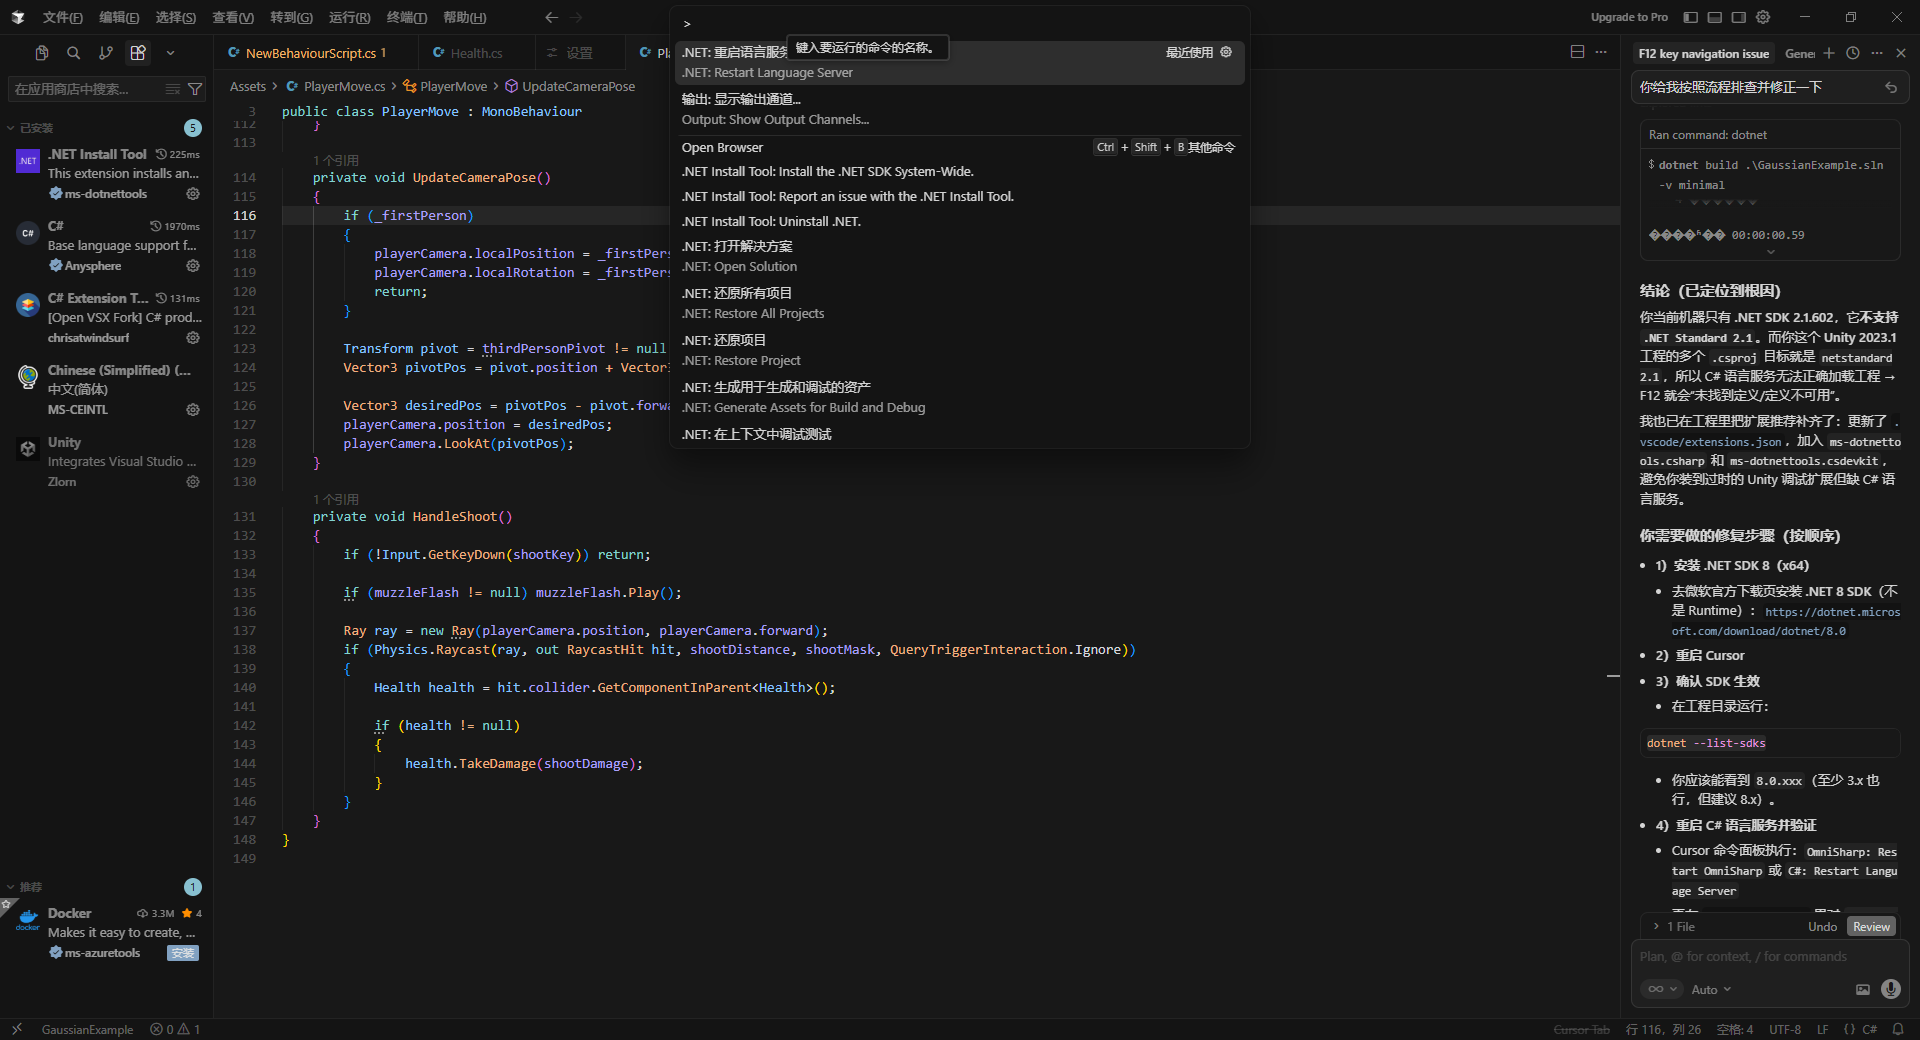Navigate back with the left arrow
The width and height of the screenshot is (1920, 1040).
click(551, 17)
